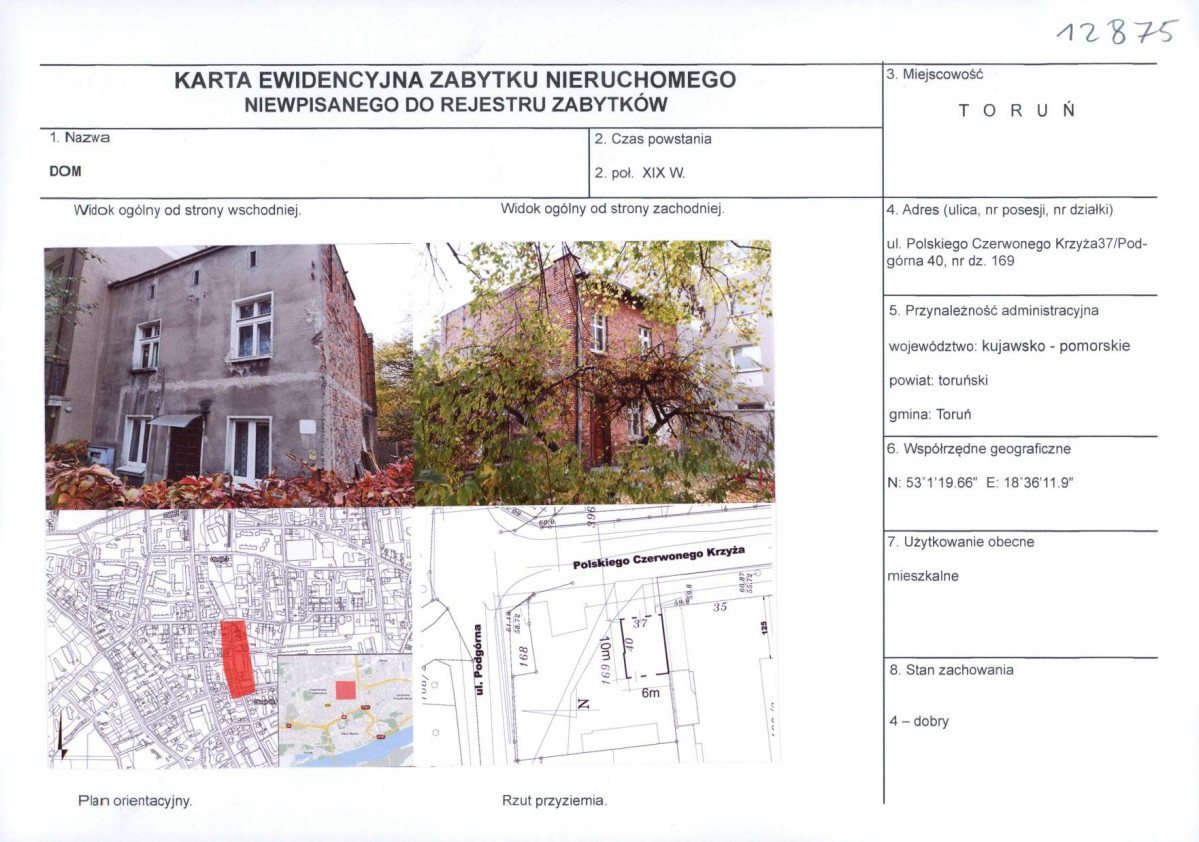The width and height of the screenshot is (1199, 842).
Task: Click the 'N' north marker on site plan
Action: pyautogui.click(x=583, y=704)
